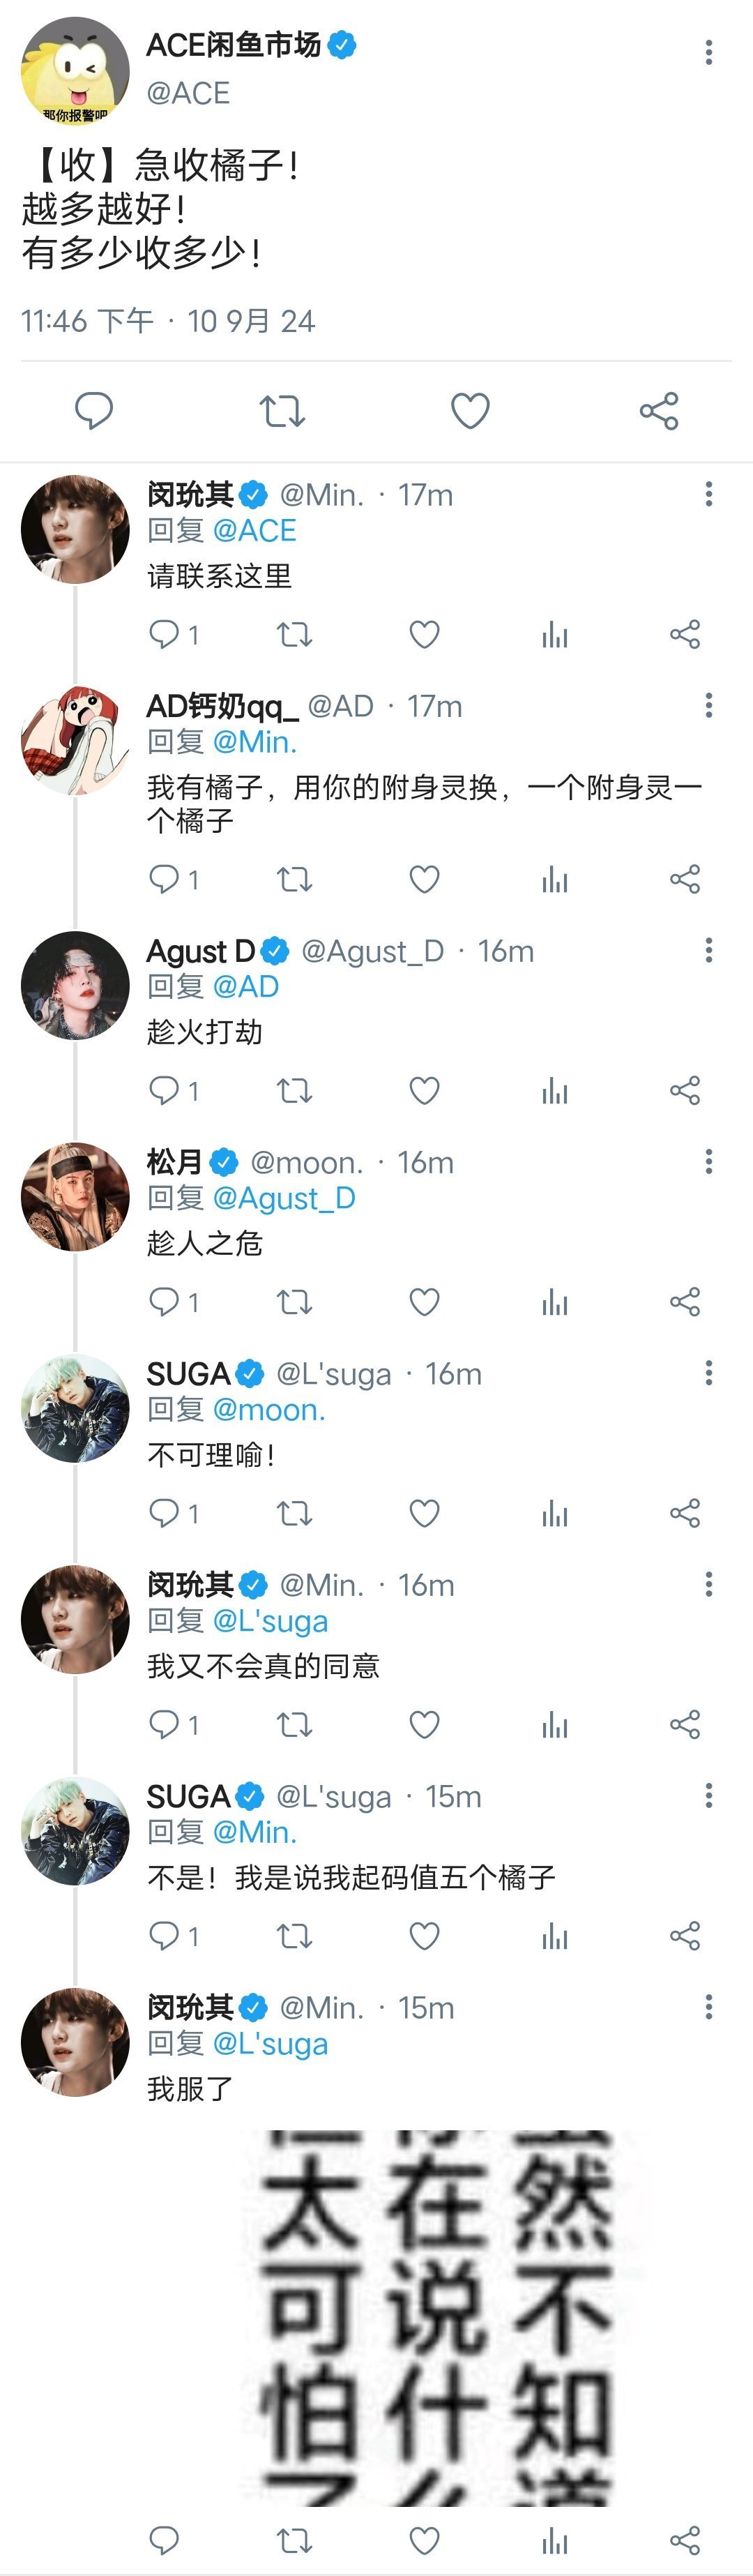Like the 请联系这里 reply
This screenshot has height=2576, width=753.
coord(424,634)
